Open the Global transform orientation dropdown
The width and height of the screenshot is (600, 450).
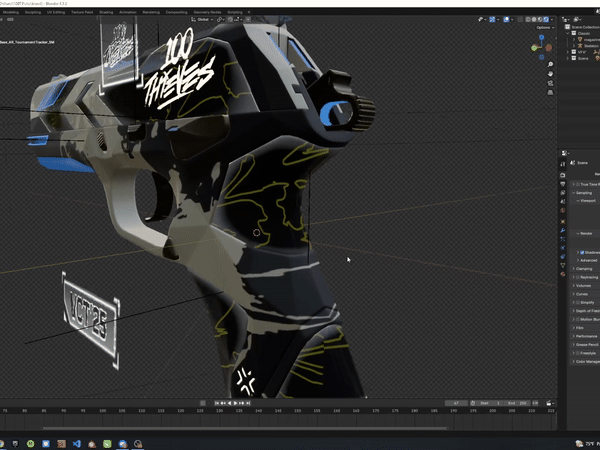pos(202,19)
